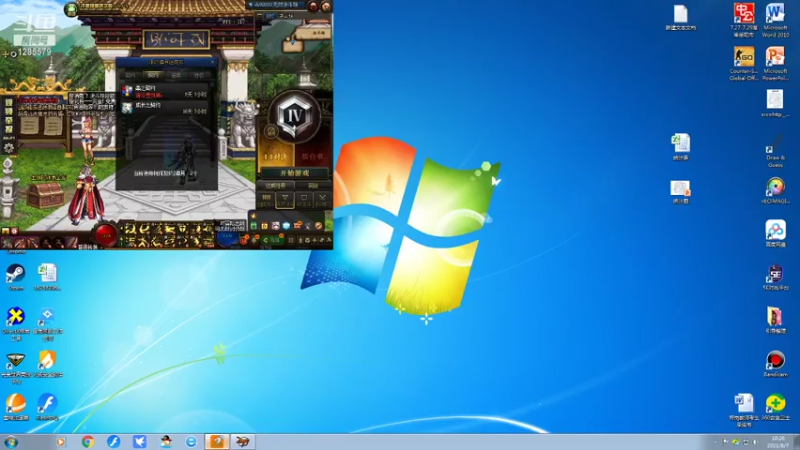This screenshot has height=450, width=800.
Task: Open the Flash desktop shortcut with blue f
Action: pyautogui.click(x=47, y=406)
